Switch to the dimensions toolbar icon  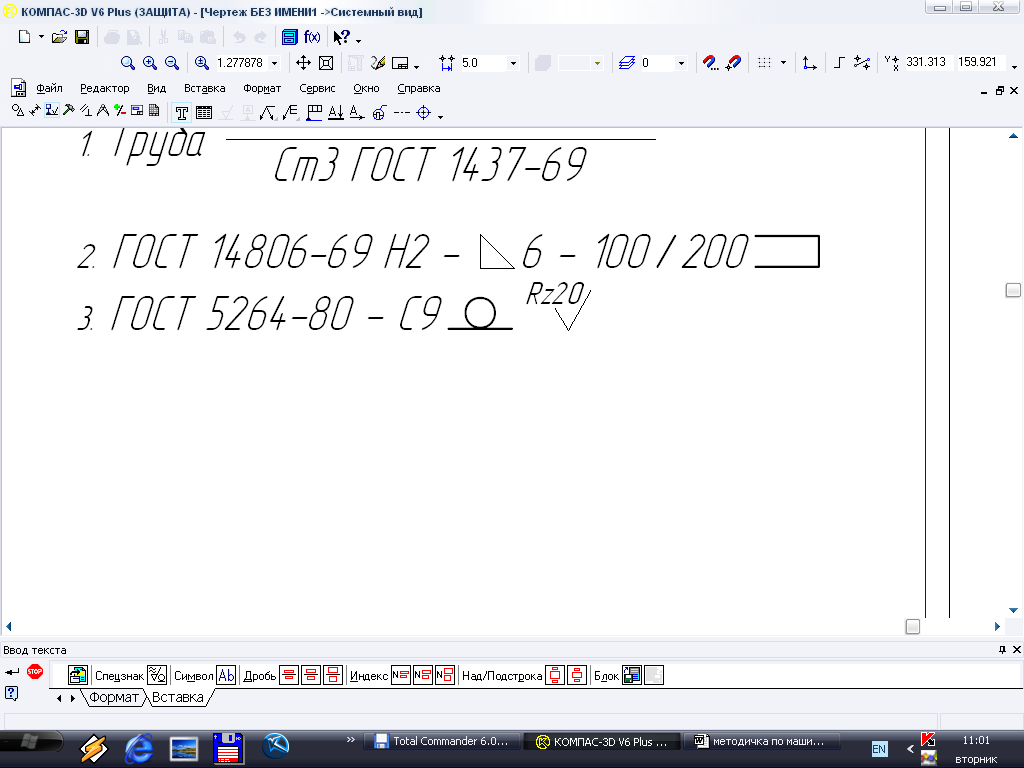pyautogui.click(x=35, y=110)
